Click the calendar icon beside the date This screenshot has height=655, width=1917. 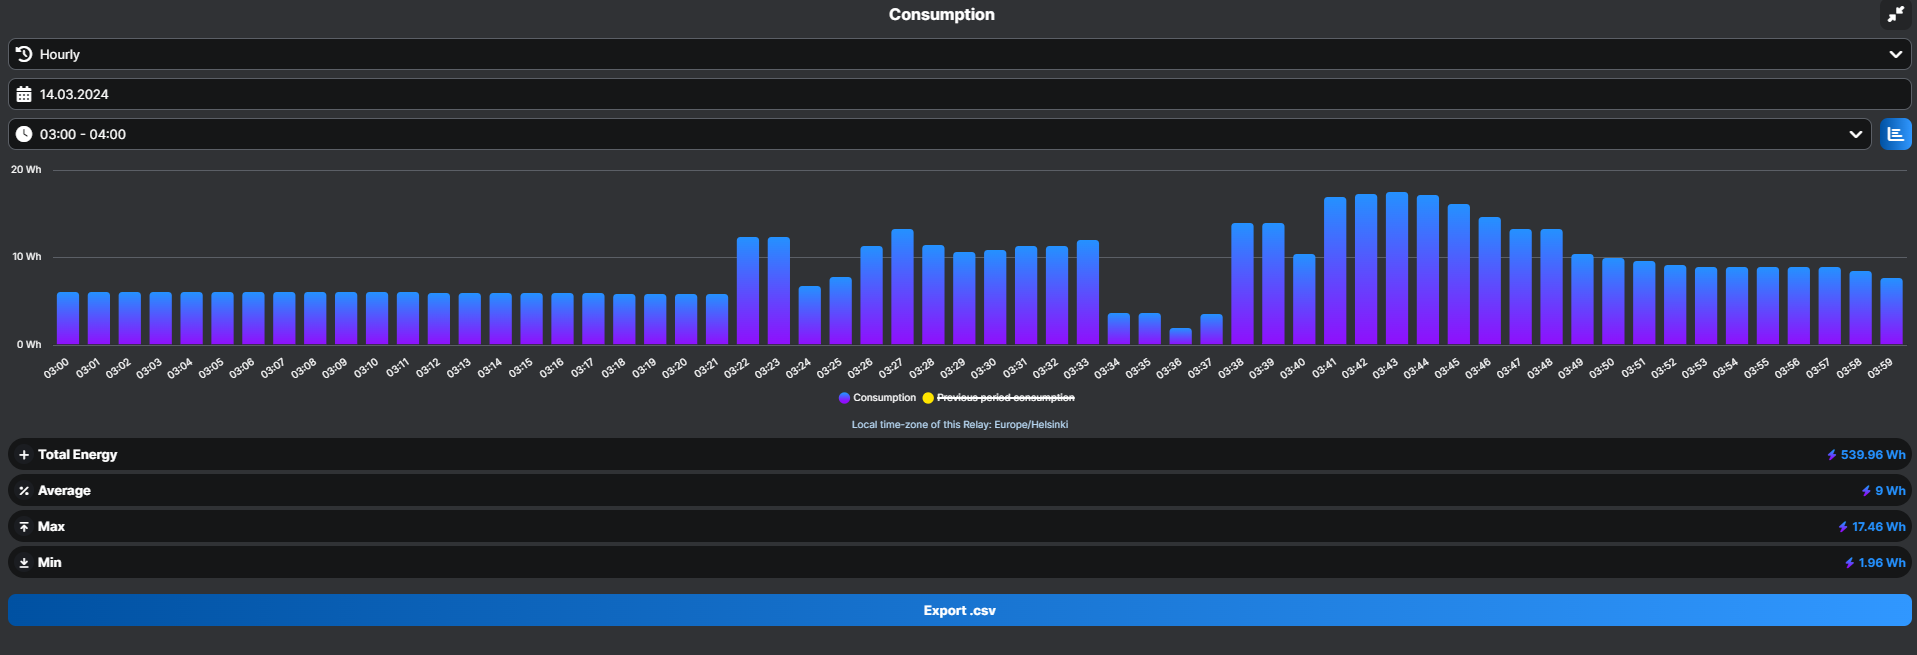24,94
